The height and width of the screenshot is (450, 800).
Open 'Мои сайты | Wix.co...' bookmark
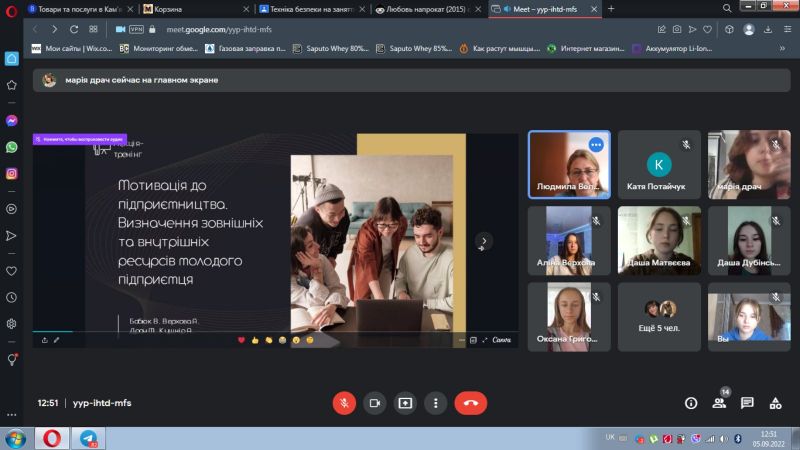pos(72,48)
